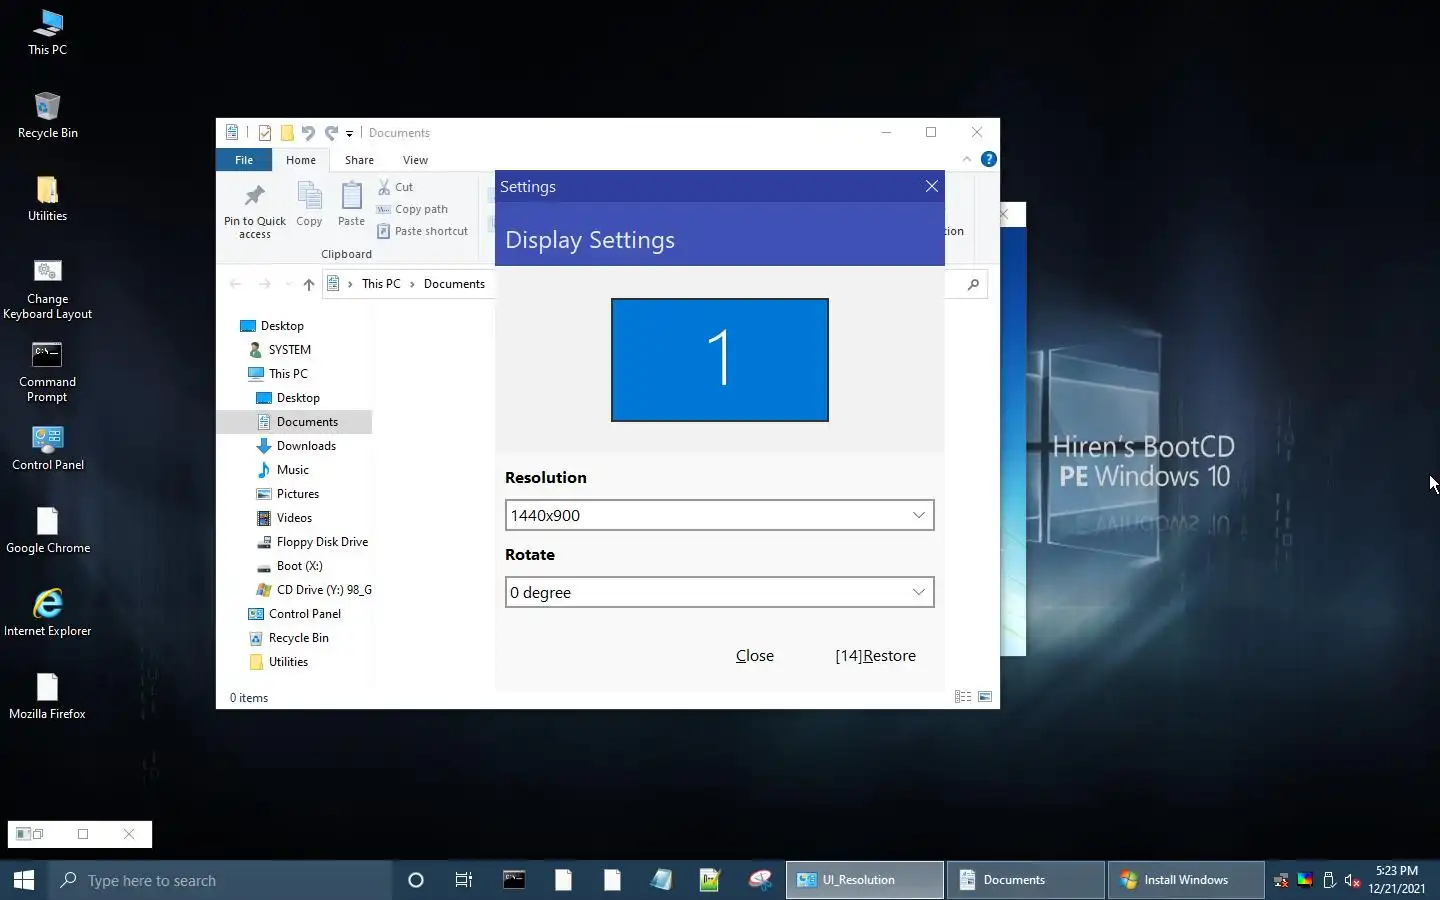Click the New folder quick access icon

click(287, 133)
